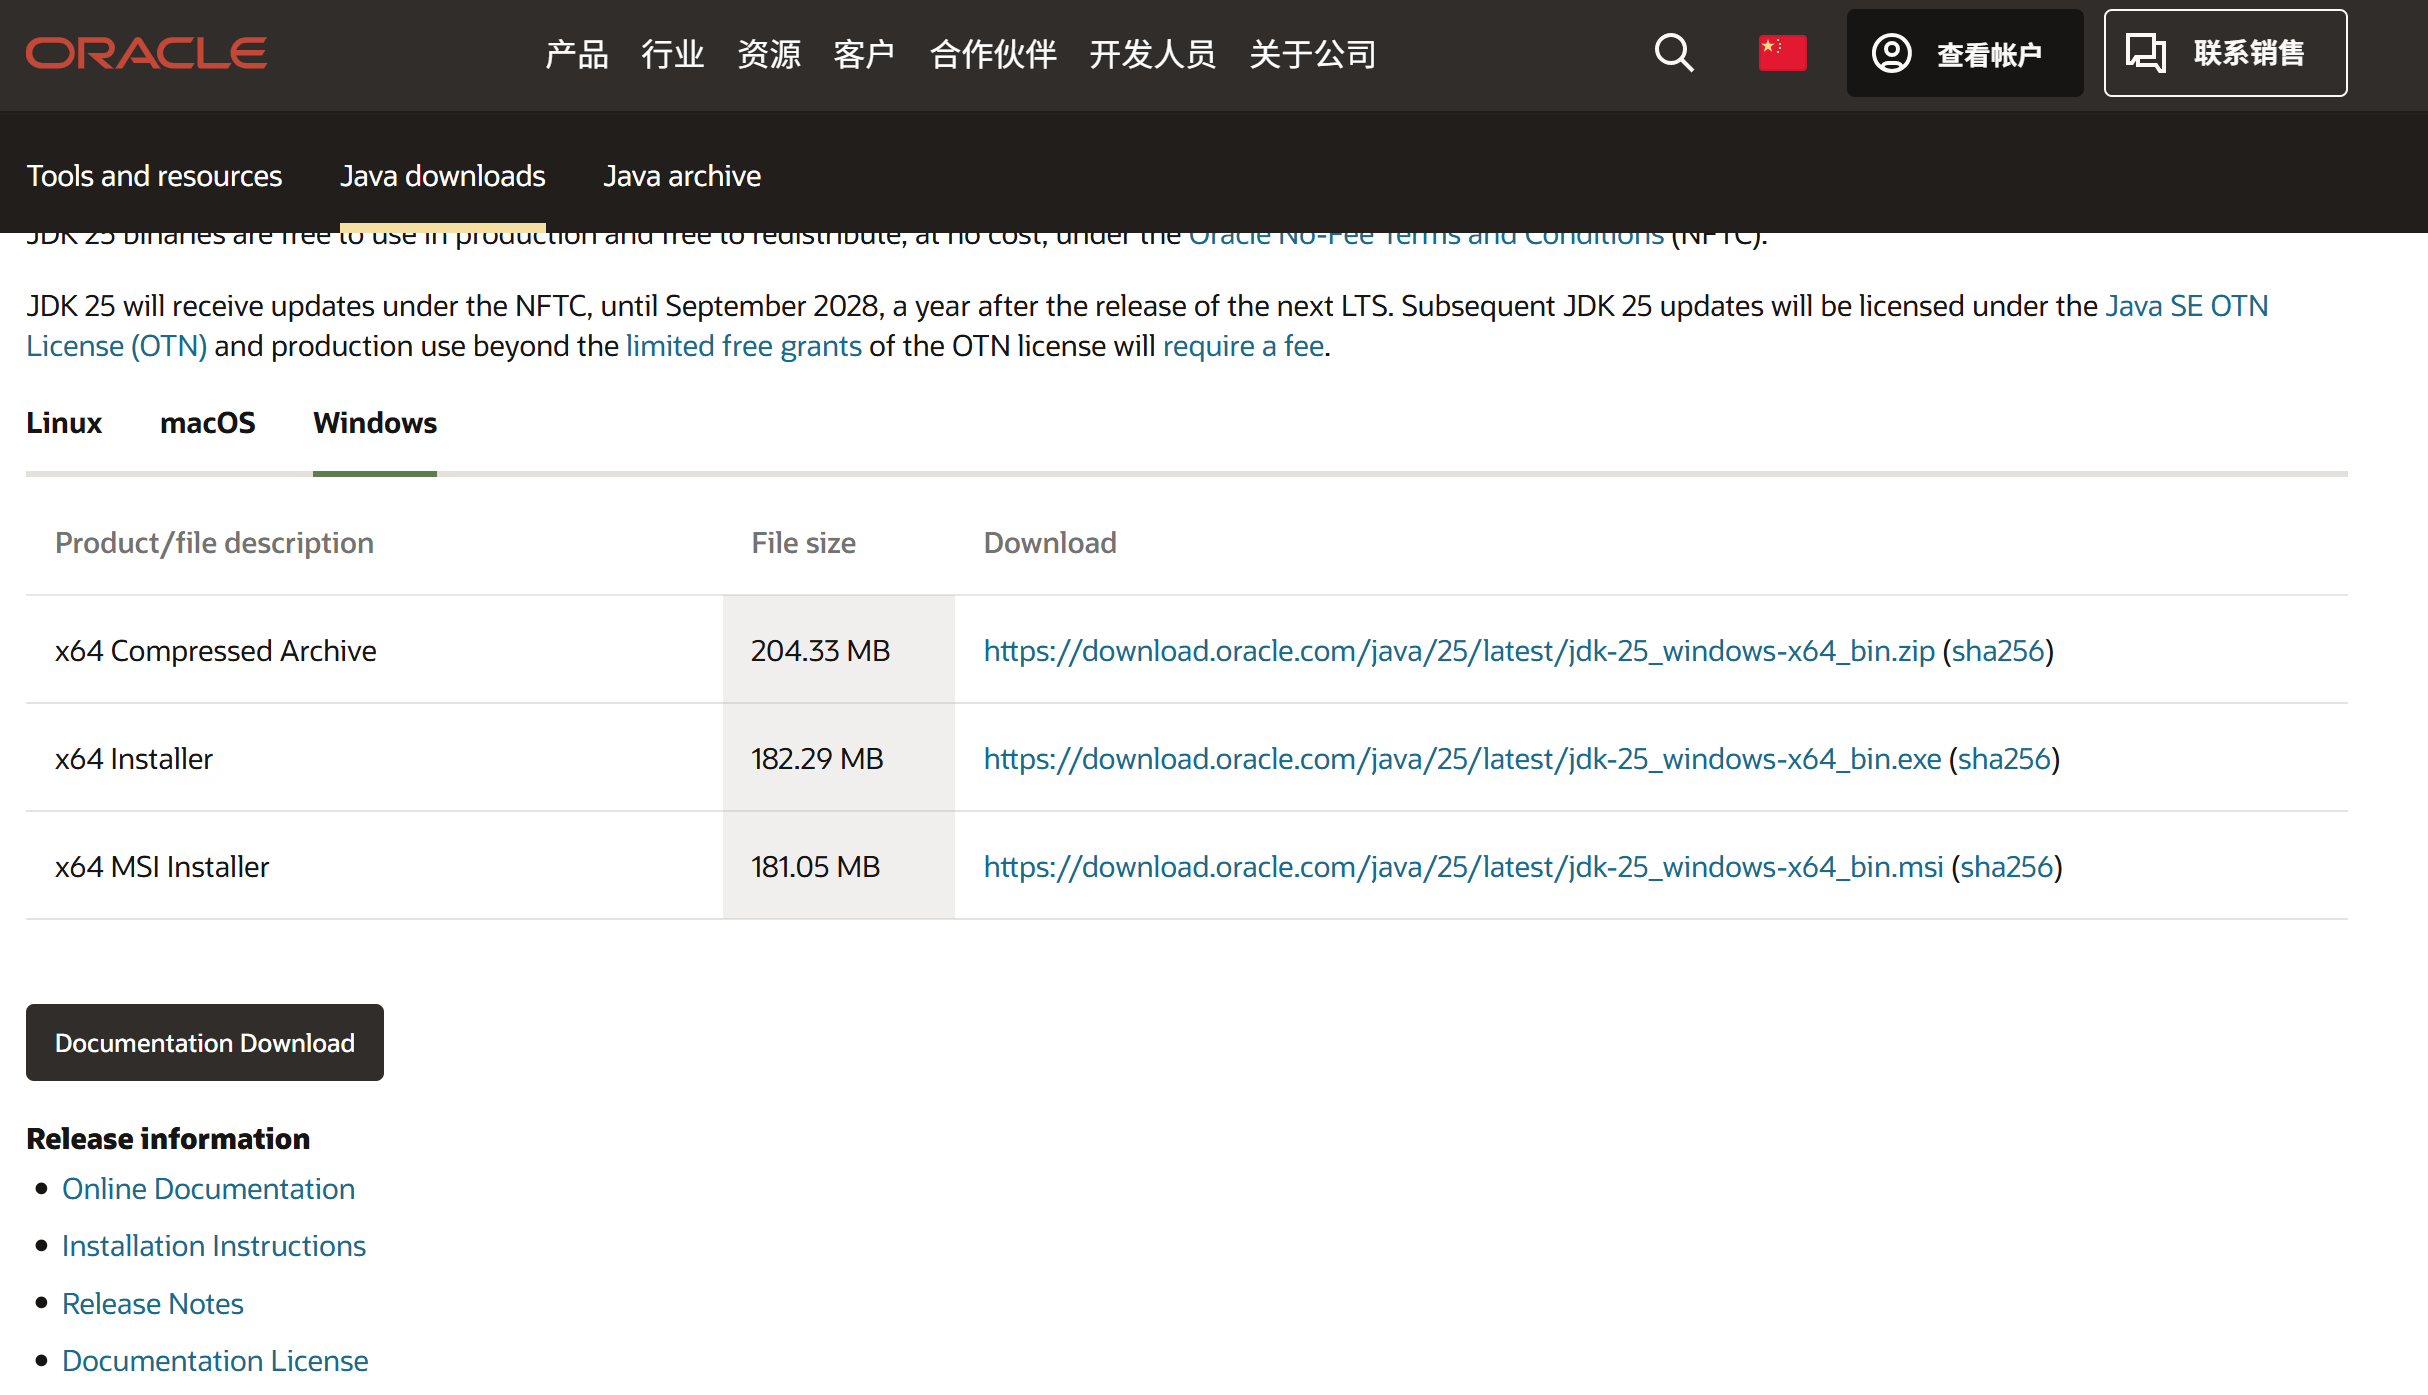Viewport: 2428px width, 1395px height.
Task: Click the Documentation Download button
Action: click(x=204, y=1042)
